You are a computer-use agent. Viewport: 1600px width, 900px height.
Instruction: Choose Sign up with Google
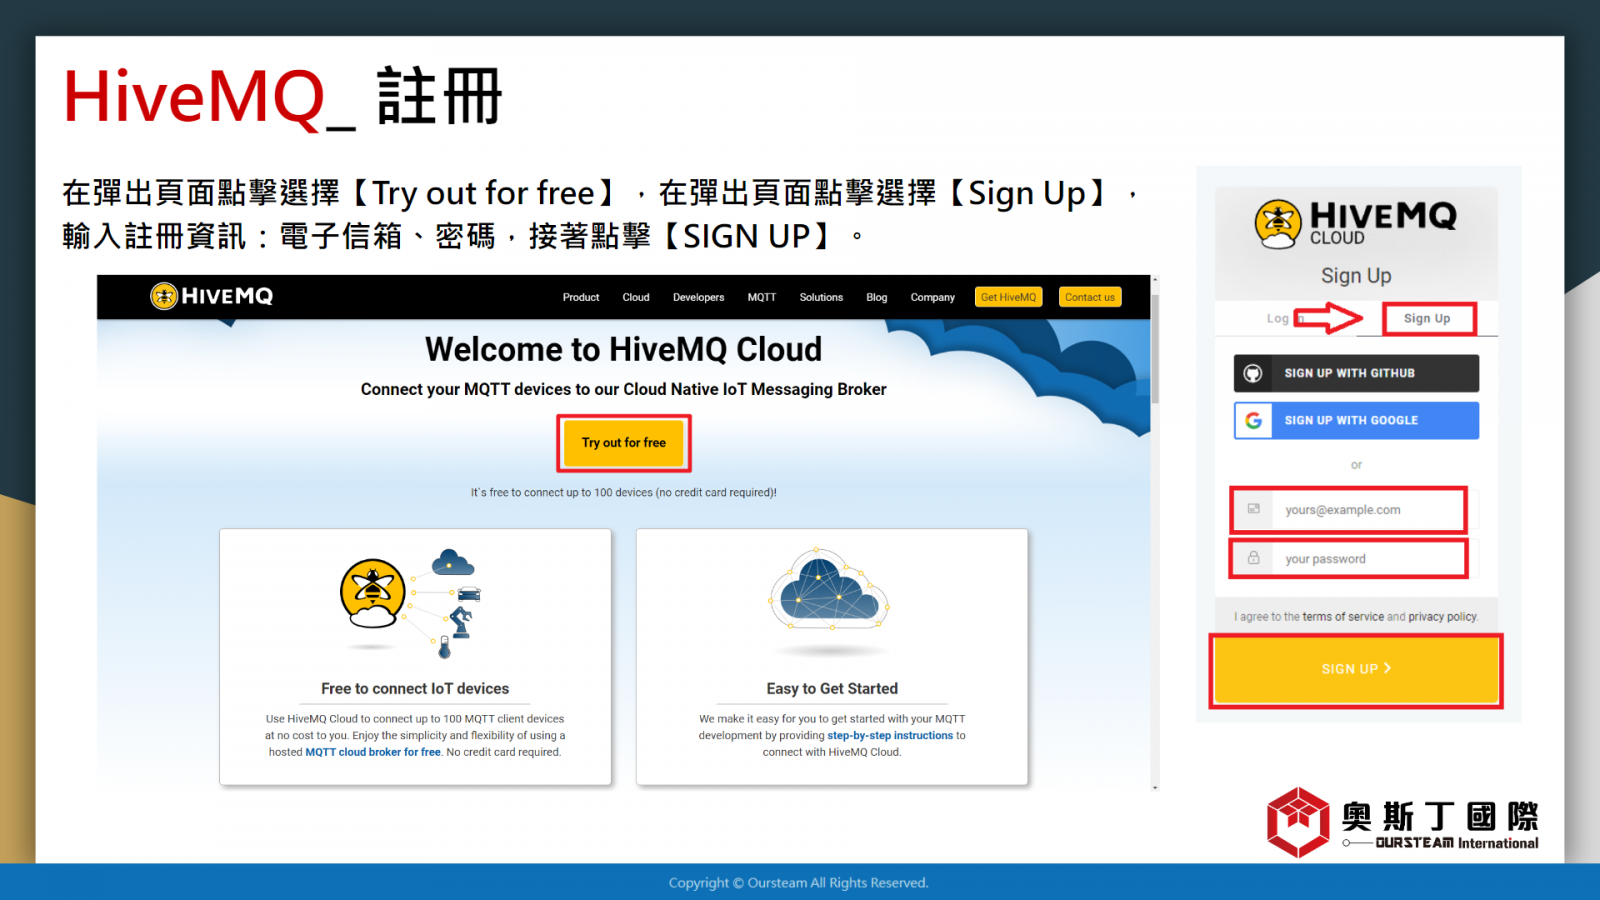pyautogui.click(x=1356, y=421)
